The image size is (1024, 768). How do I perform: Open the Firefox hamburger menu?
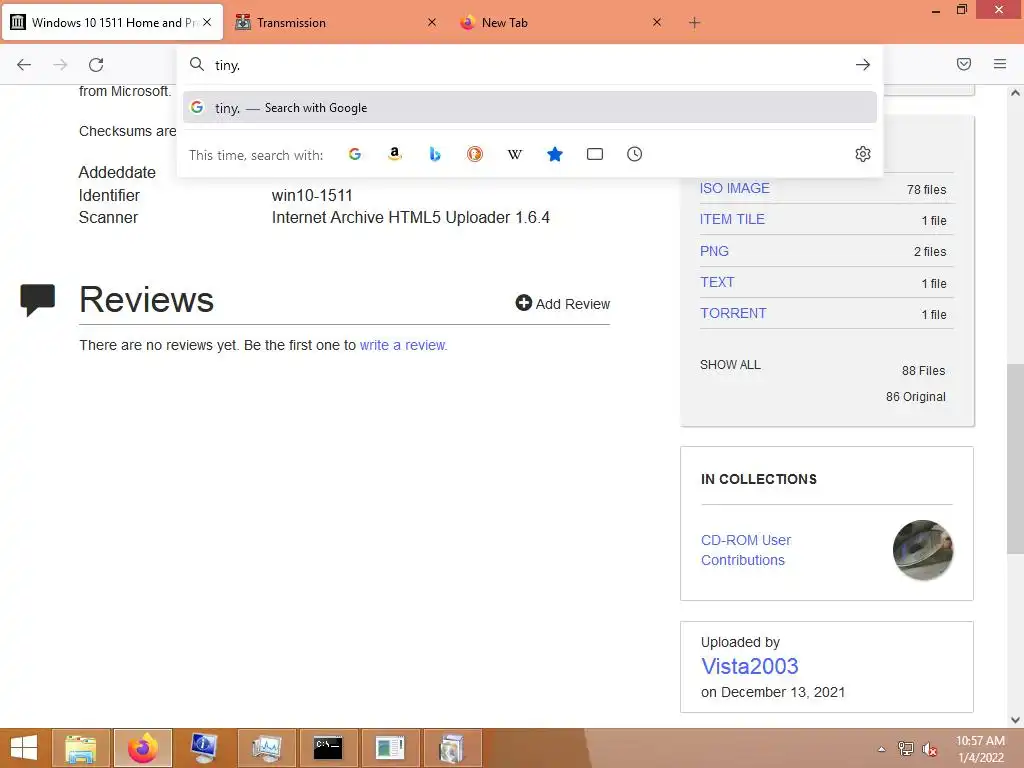1000,64
